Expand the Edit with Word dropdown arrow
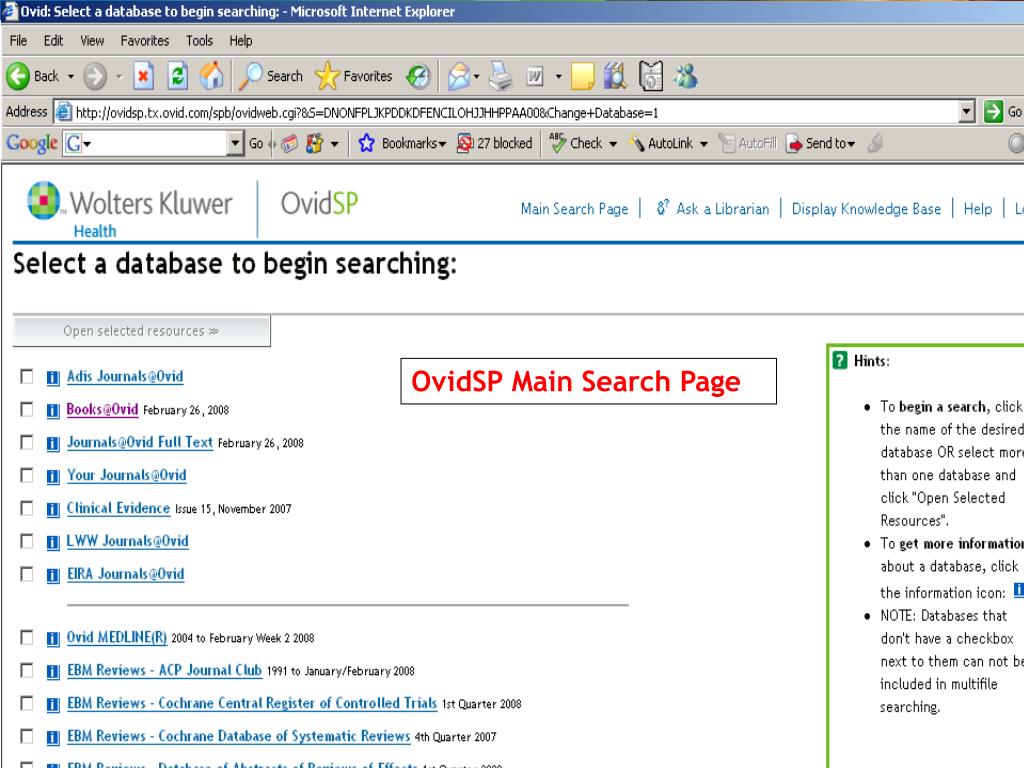 click(558, 76)
